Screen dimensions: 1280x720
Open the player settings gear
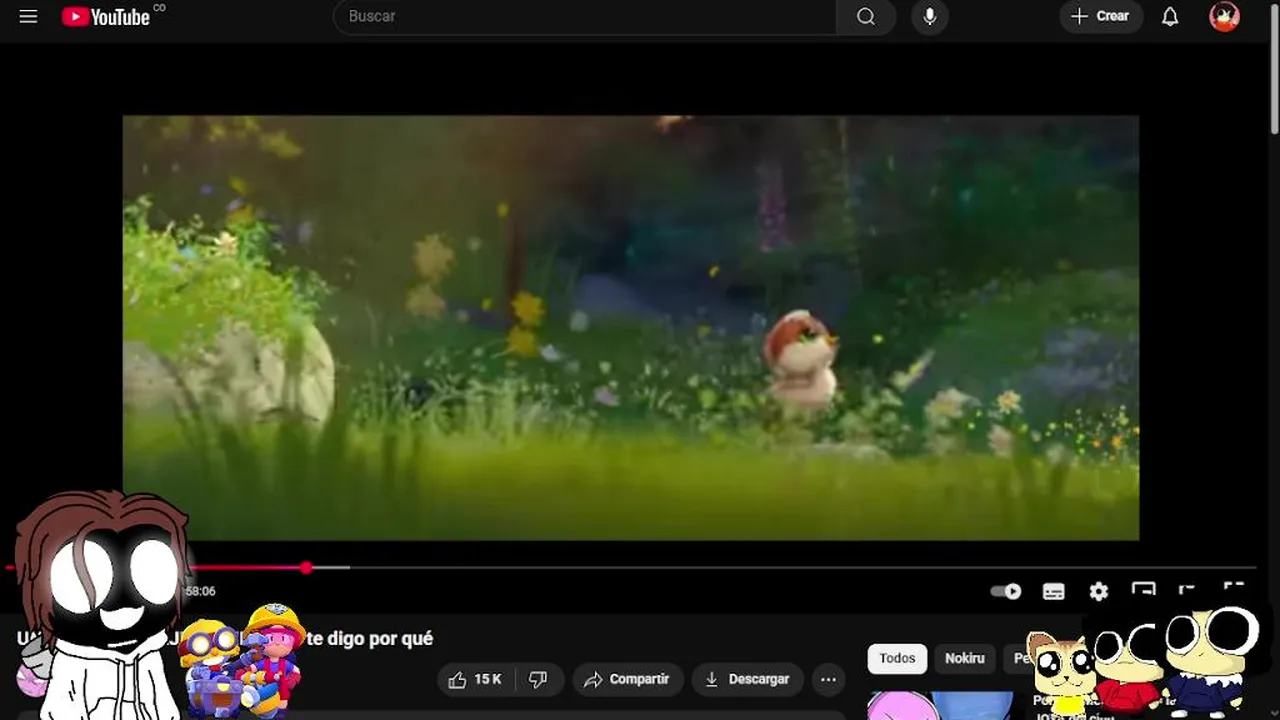(x=1098, y=591)
